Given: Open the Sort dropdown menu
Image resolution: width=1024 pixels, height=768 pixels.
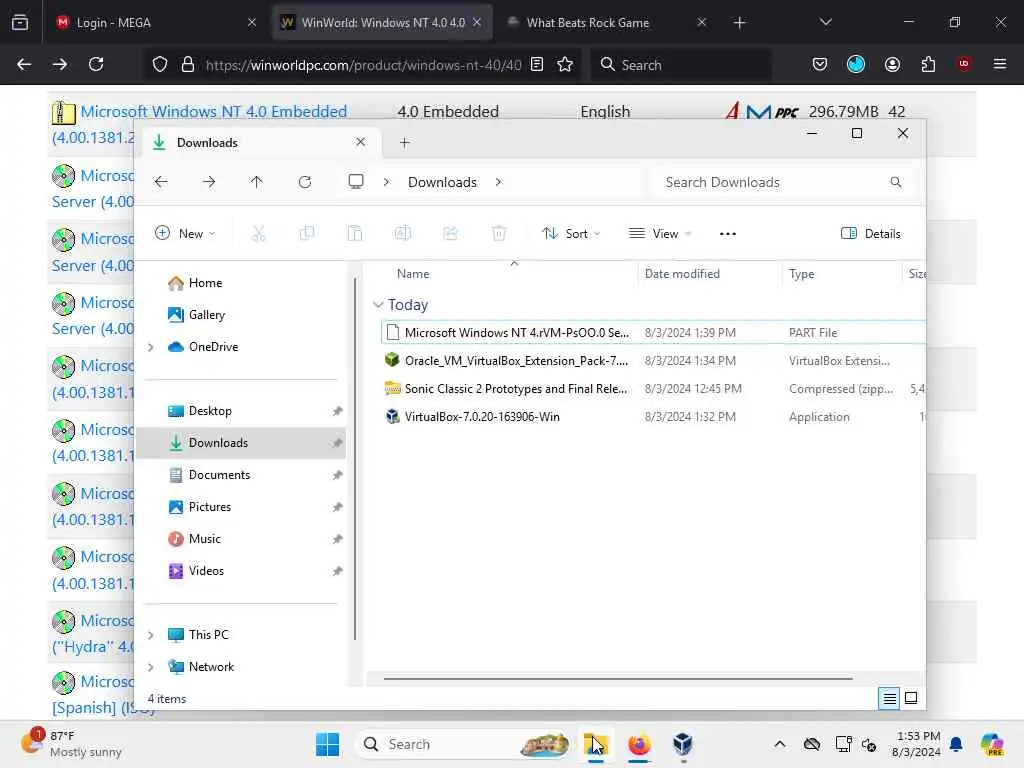Looking at the screenshot, I should (x=571, y=233).
